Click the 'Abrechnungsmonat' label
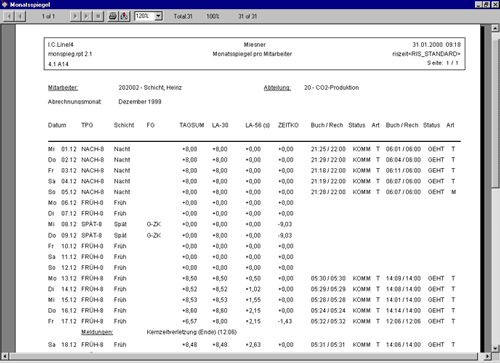 [x=75, y=102]
